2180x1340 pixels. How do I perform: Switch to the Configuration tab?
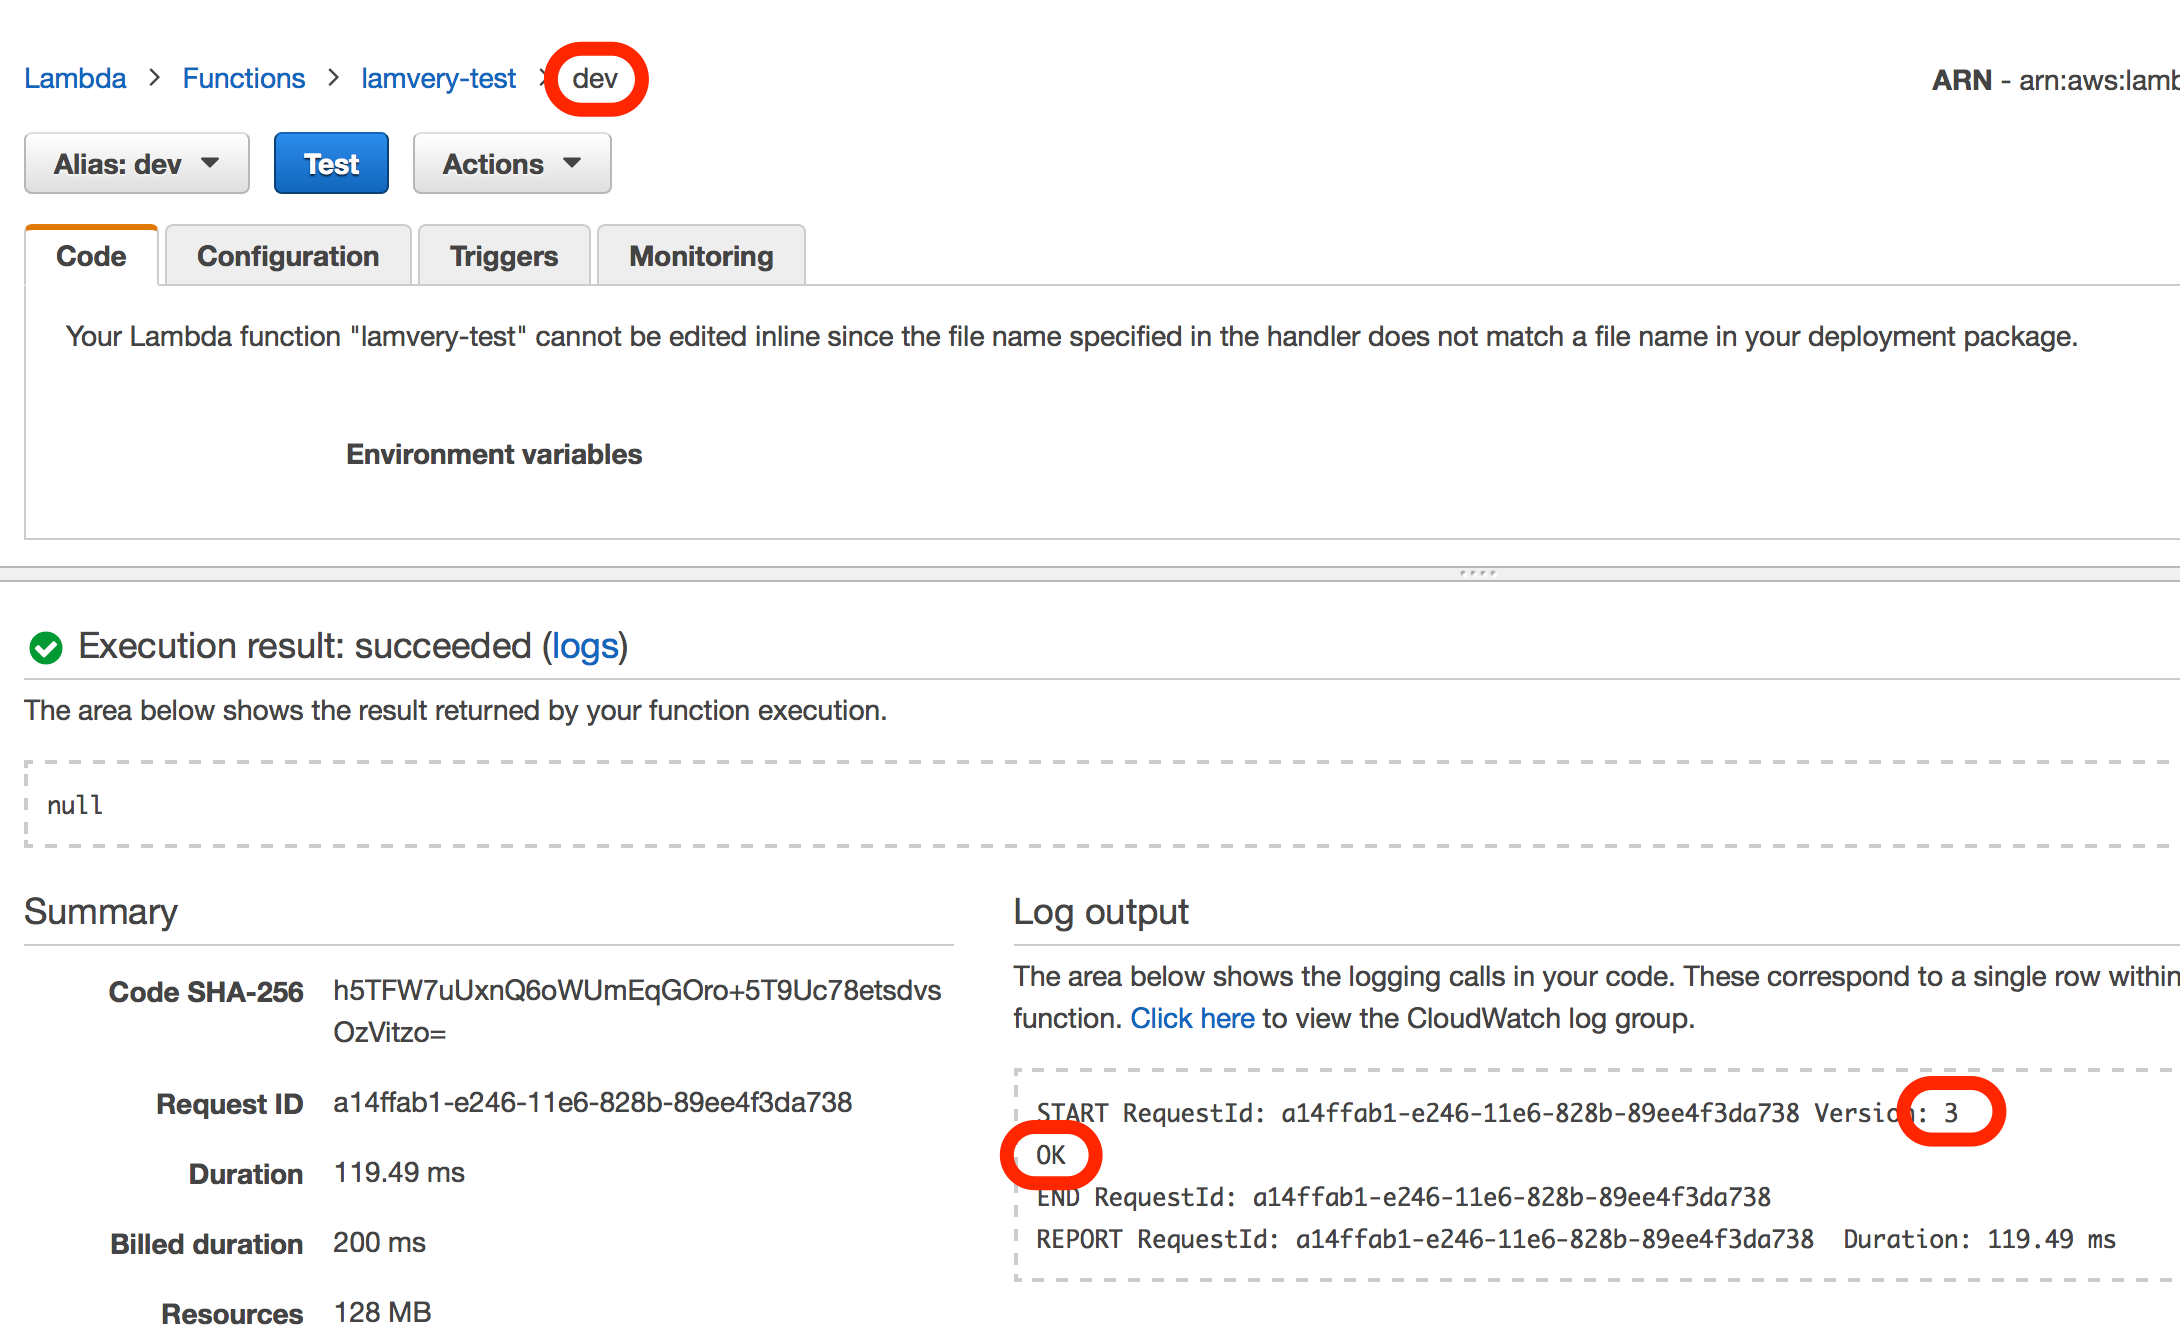coord(288,256)
